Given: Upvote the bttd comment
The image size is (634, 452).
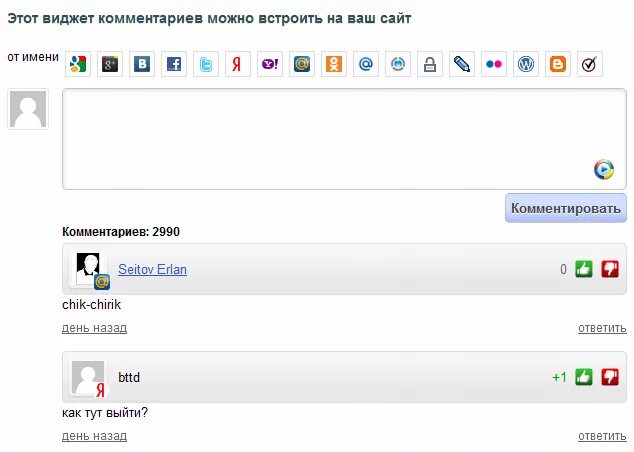Looking at the screenshot, I should point(584,377).
